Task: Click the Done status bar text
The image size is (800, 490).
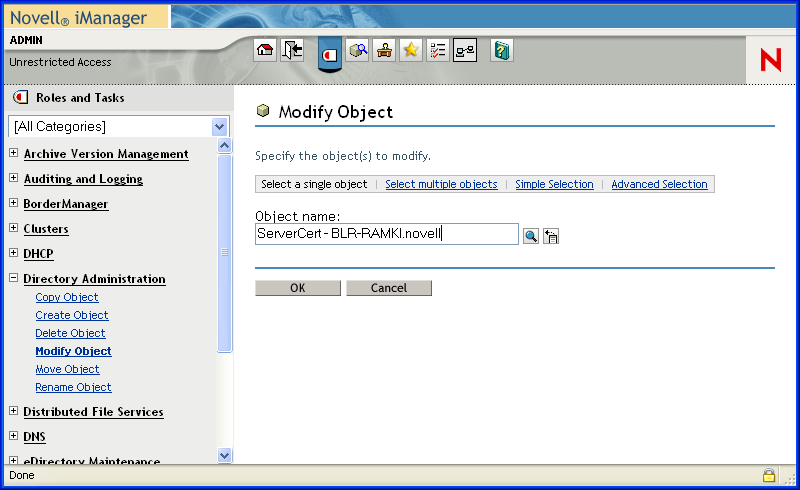Action: tap(22, 475)
